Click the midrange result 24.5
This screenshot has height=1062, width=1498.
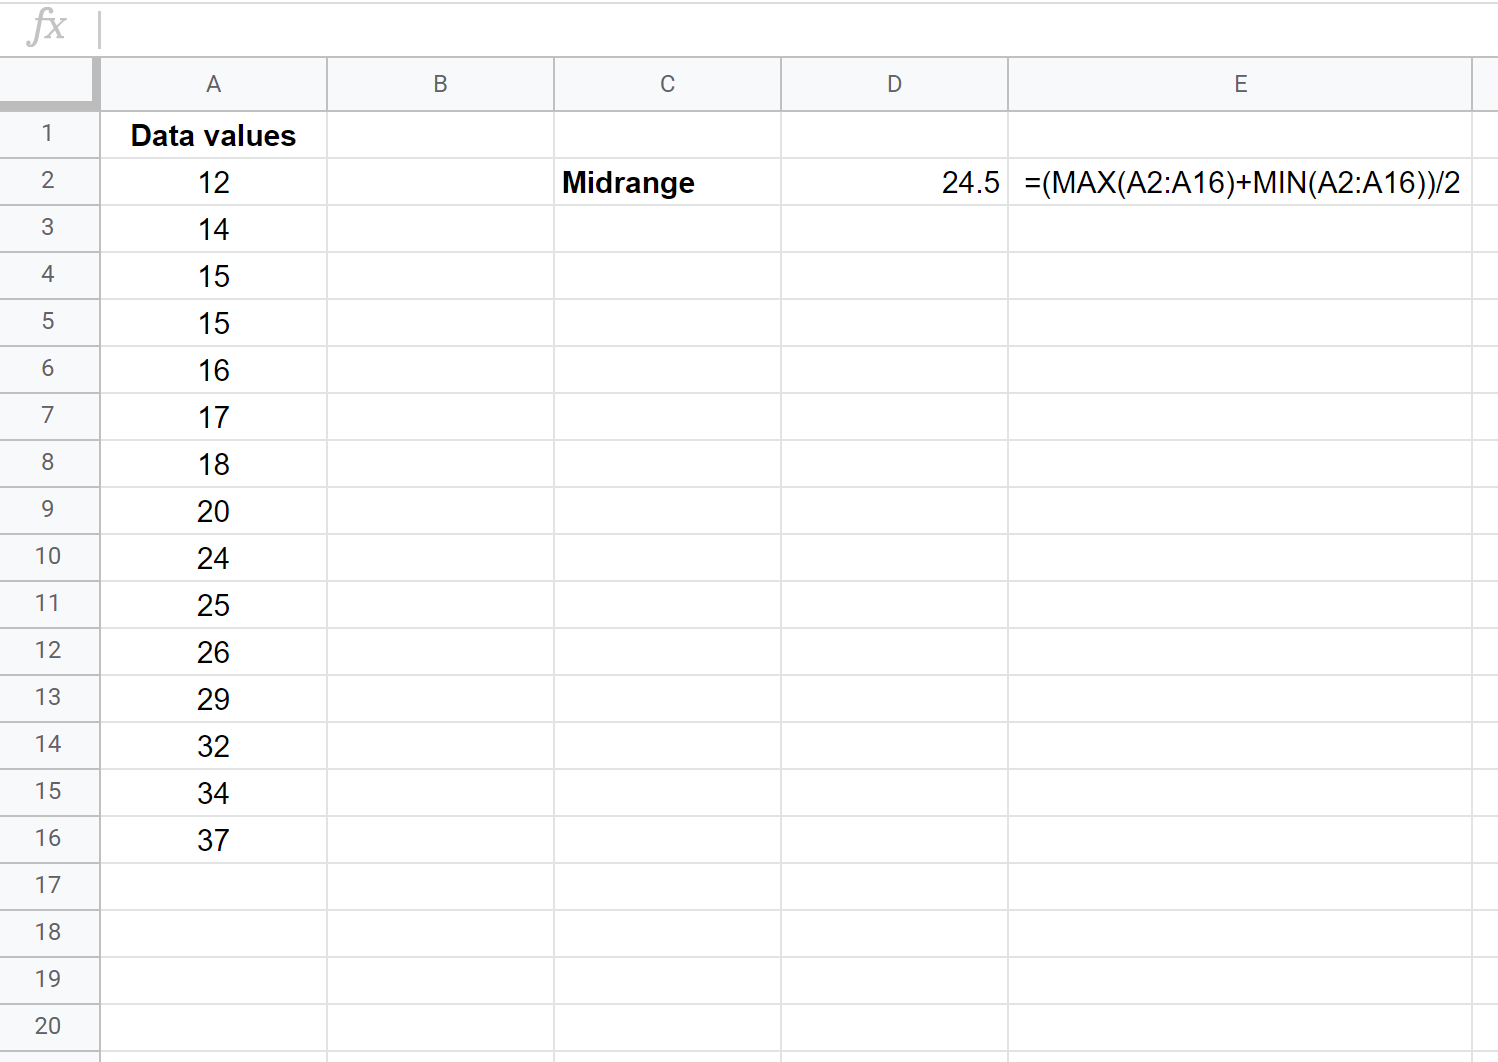[895, 182]
